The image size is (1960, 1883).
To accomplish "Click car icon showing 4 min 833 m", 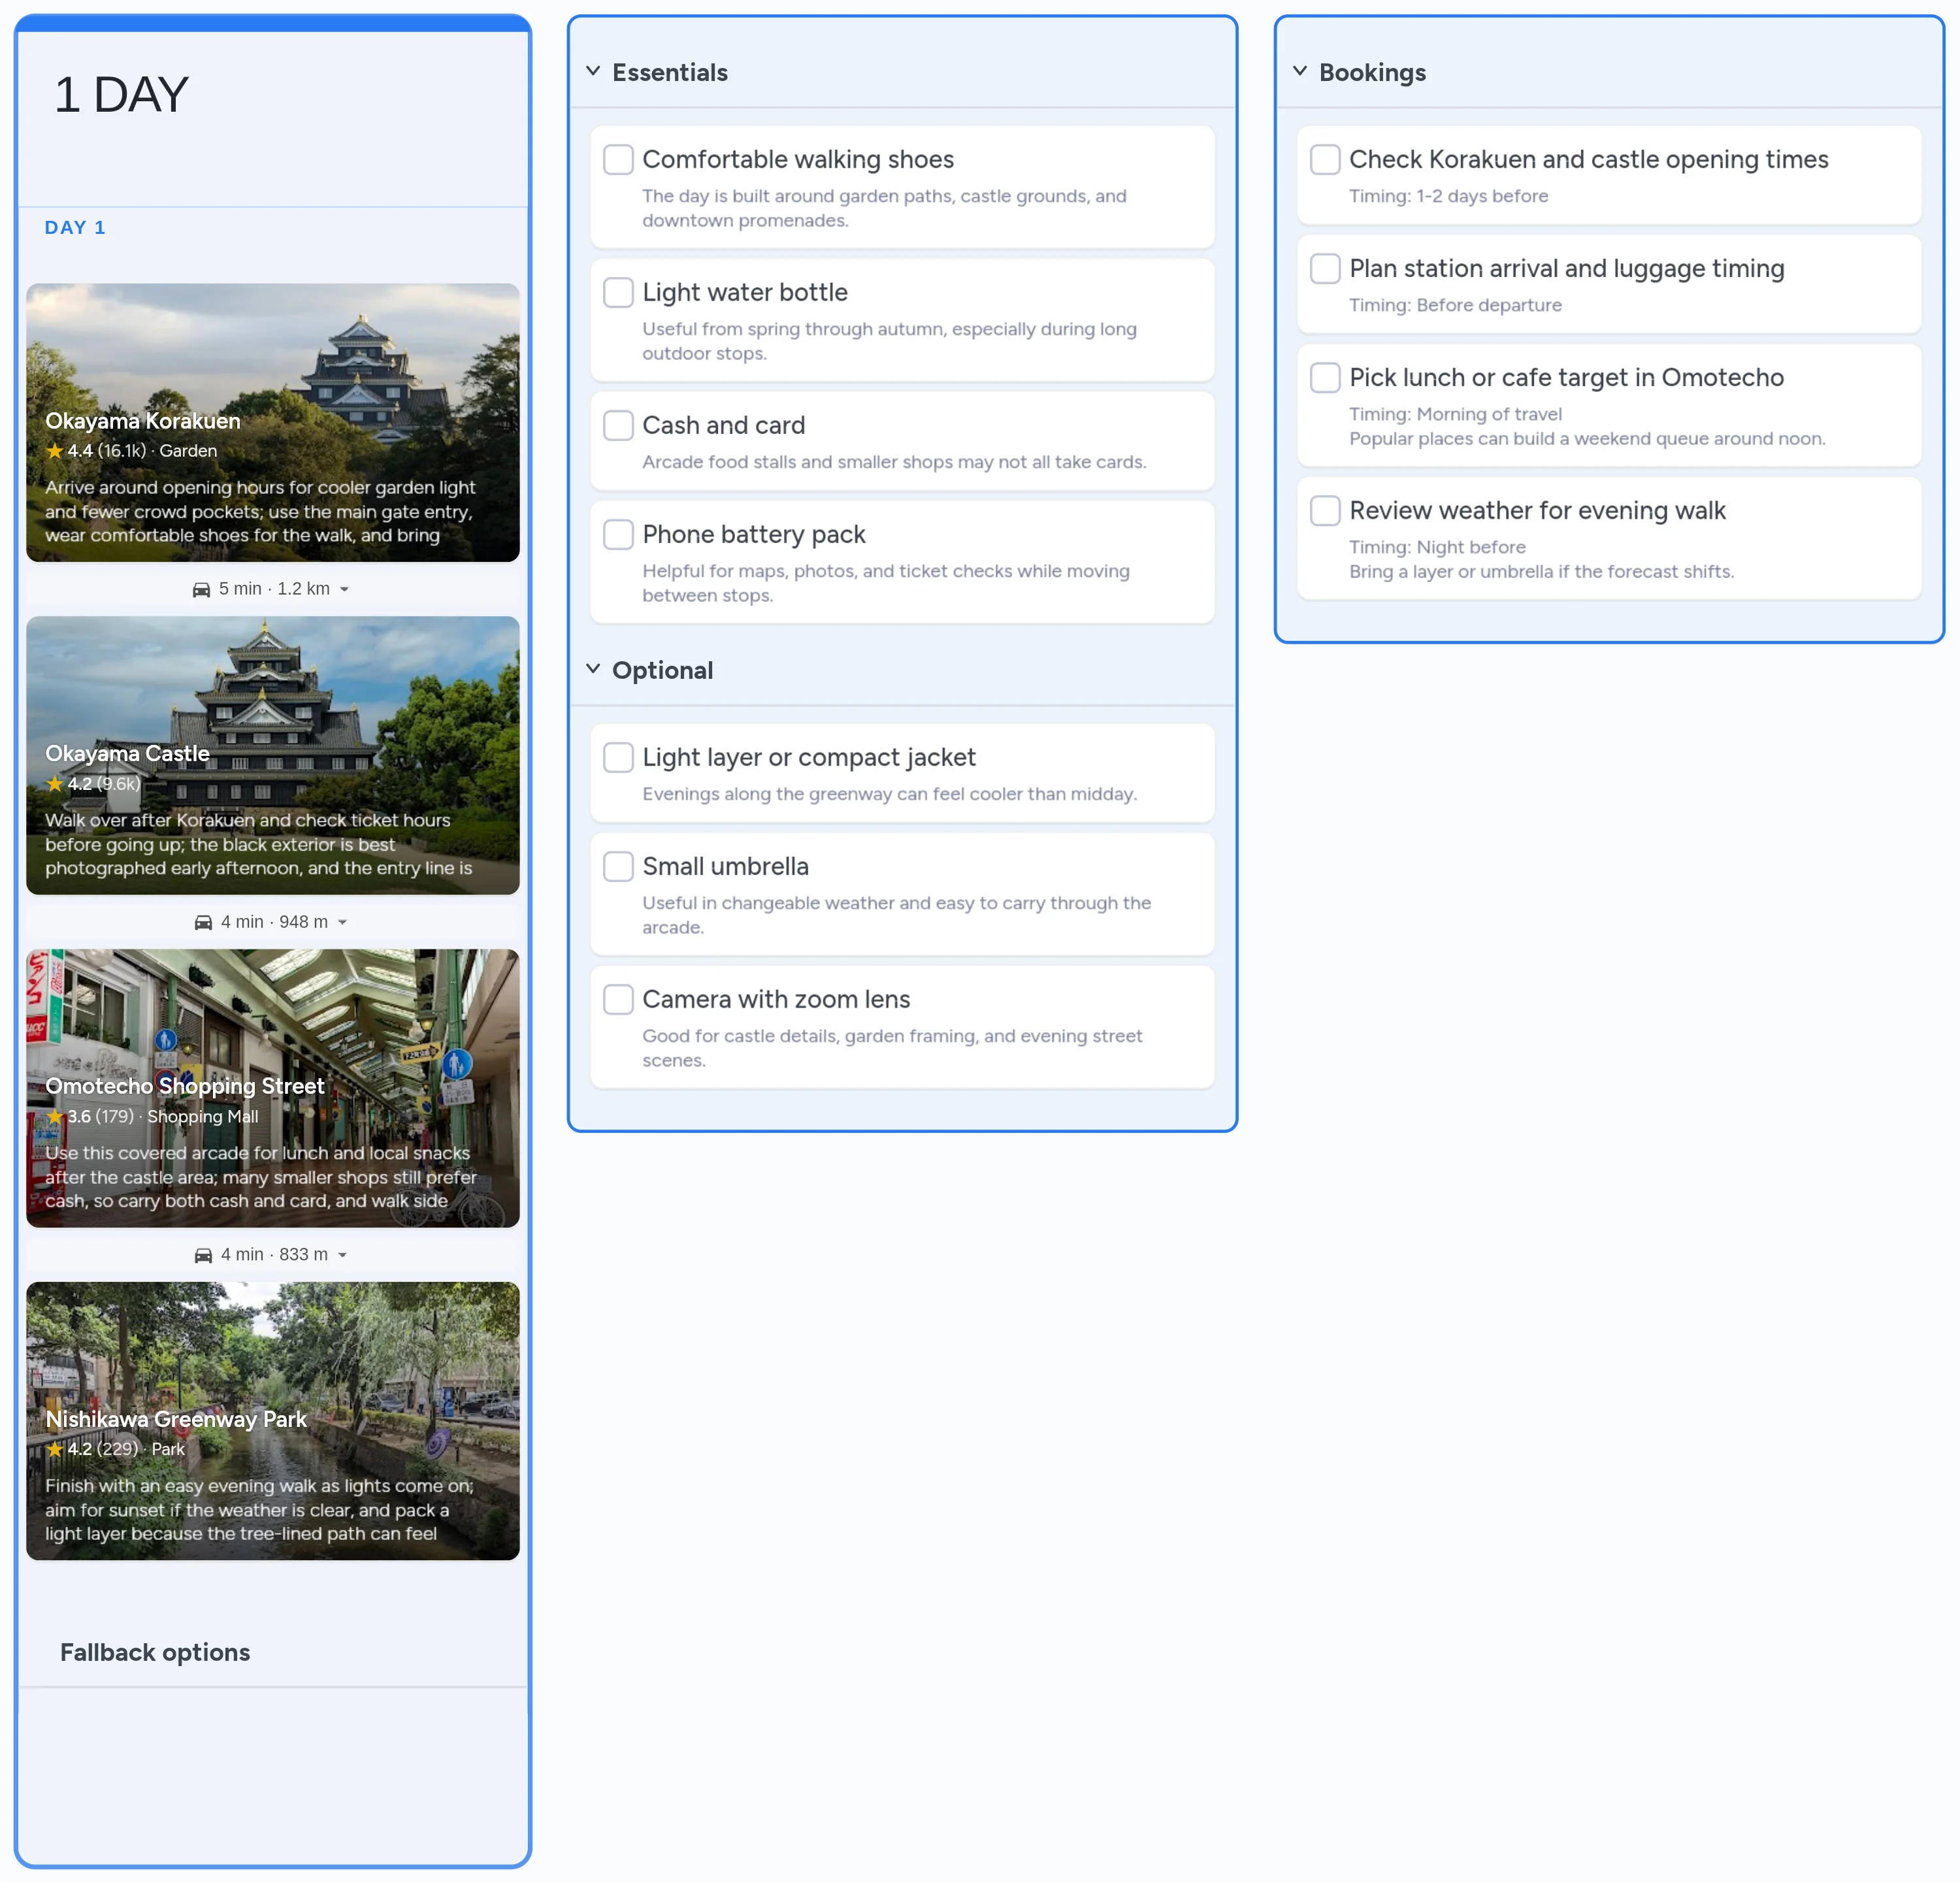I will 203,1255.
